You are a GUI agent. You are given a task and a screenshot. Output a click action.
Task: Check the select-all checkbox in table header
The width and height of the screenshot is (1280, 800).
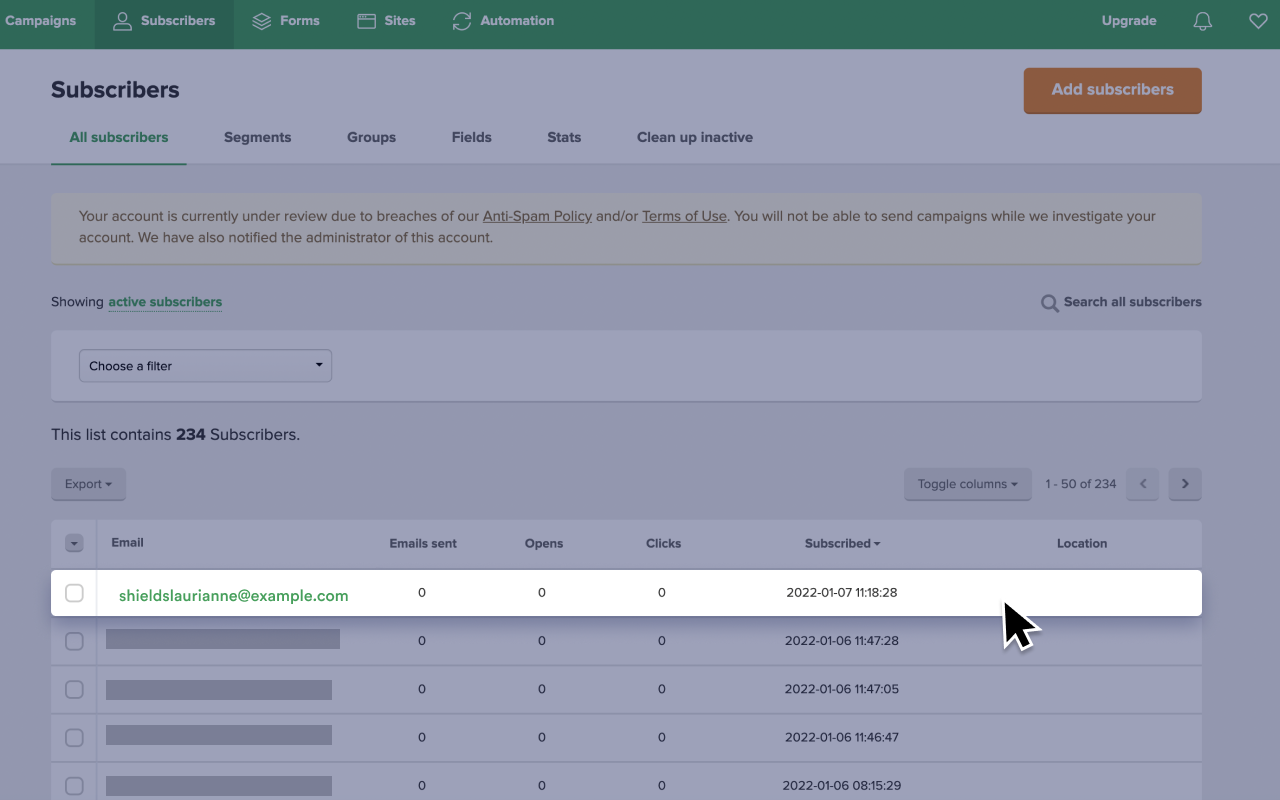point(74,543)
